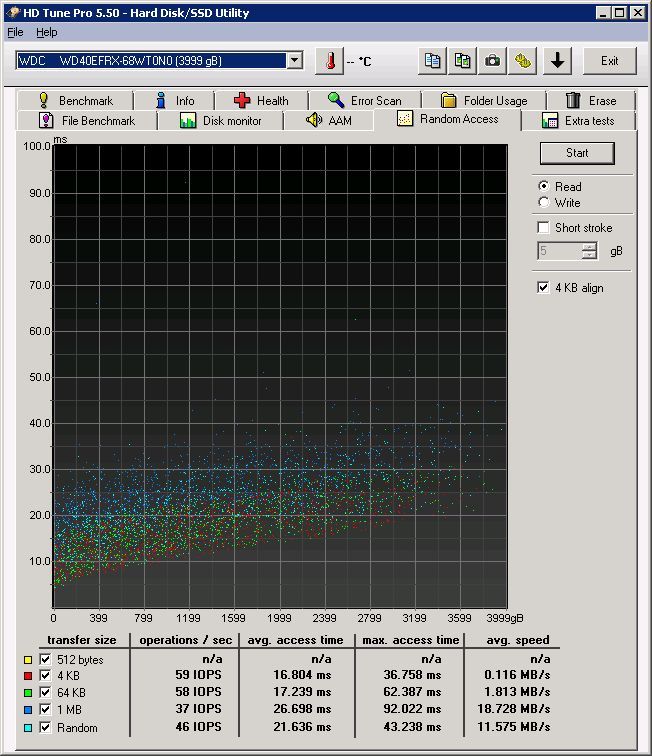Uncheck the 1 MB transfer size
The height and width of the screenshot is (756, 652).
click(x=45, y=710)
